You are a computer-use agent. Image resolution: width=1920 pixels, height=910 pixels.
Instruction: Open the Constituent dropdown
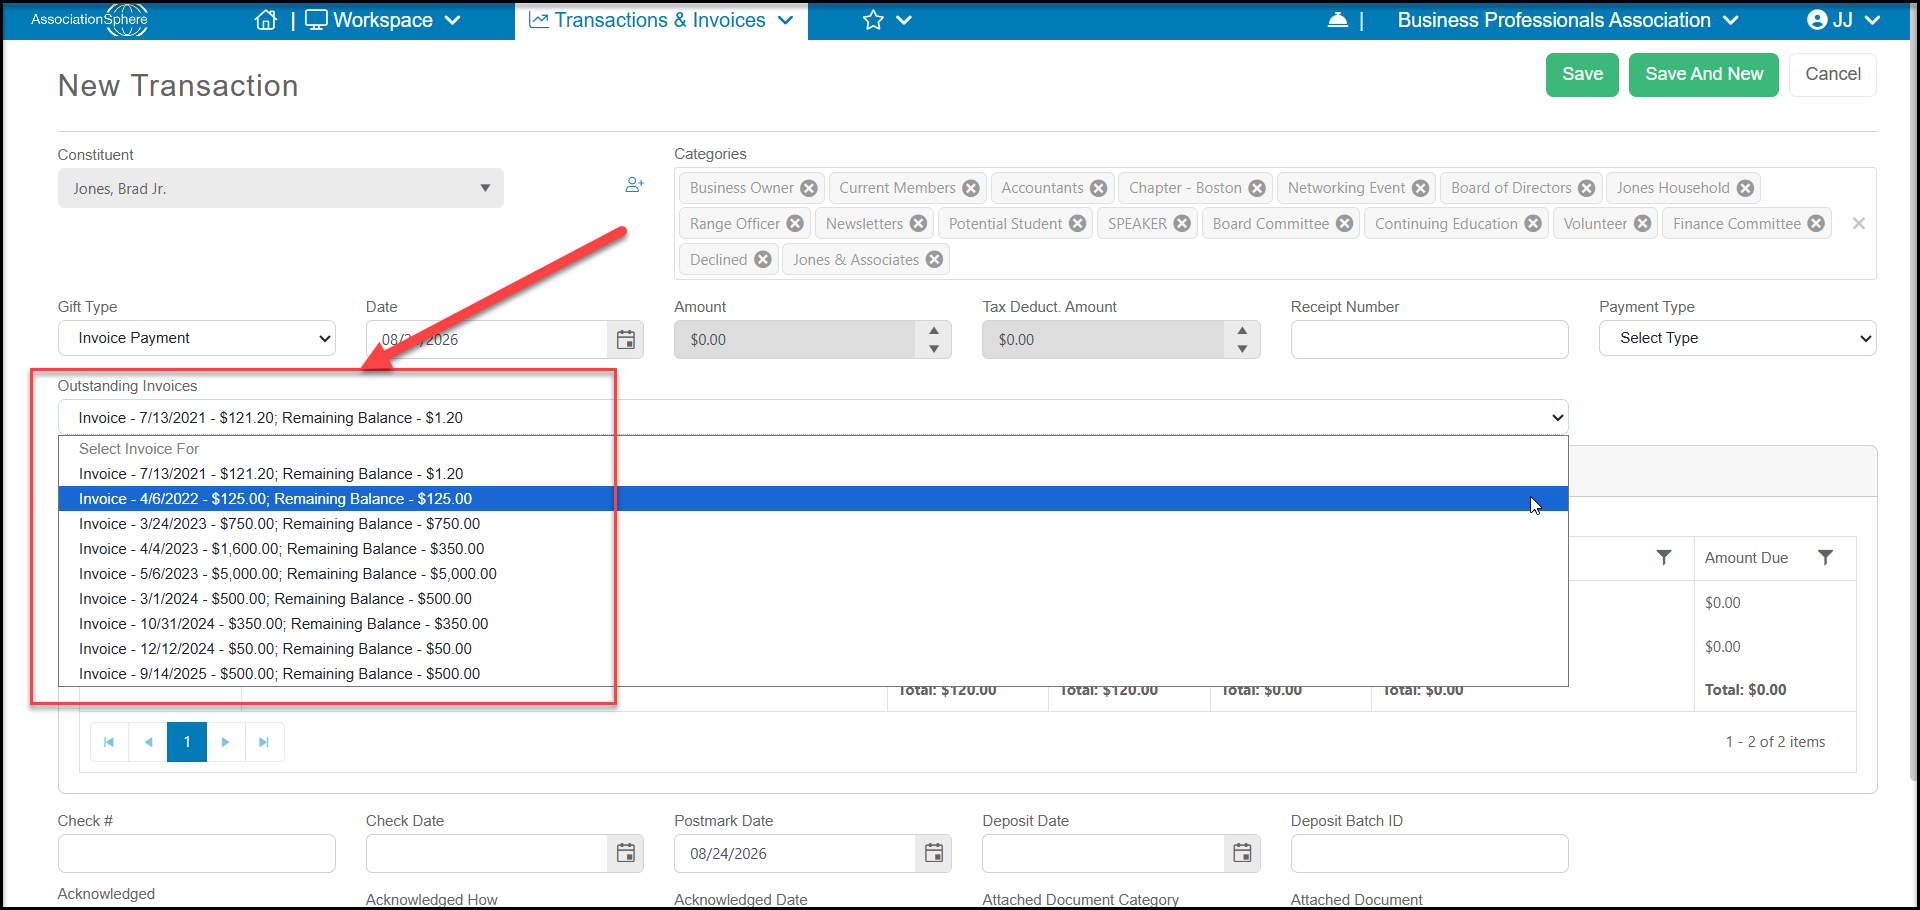click(281, 188)
